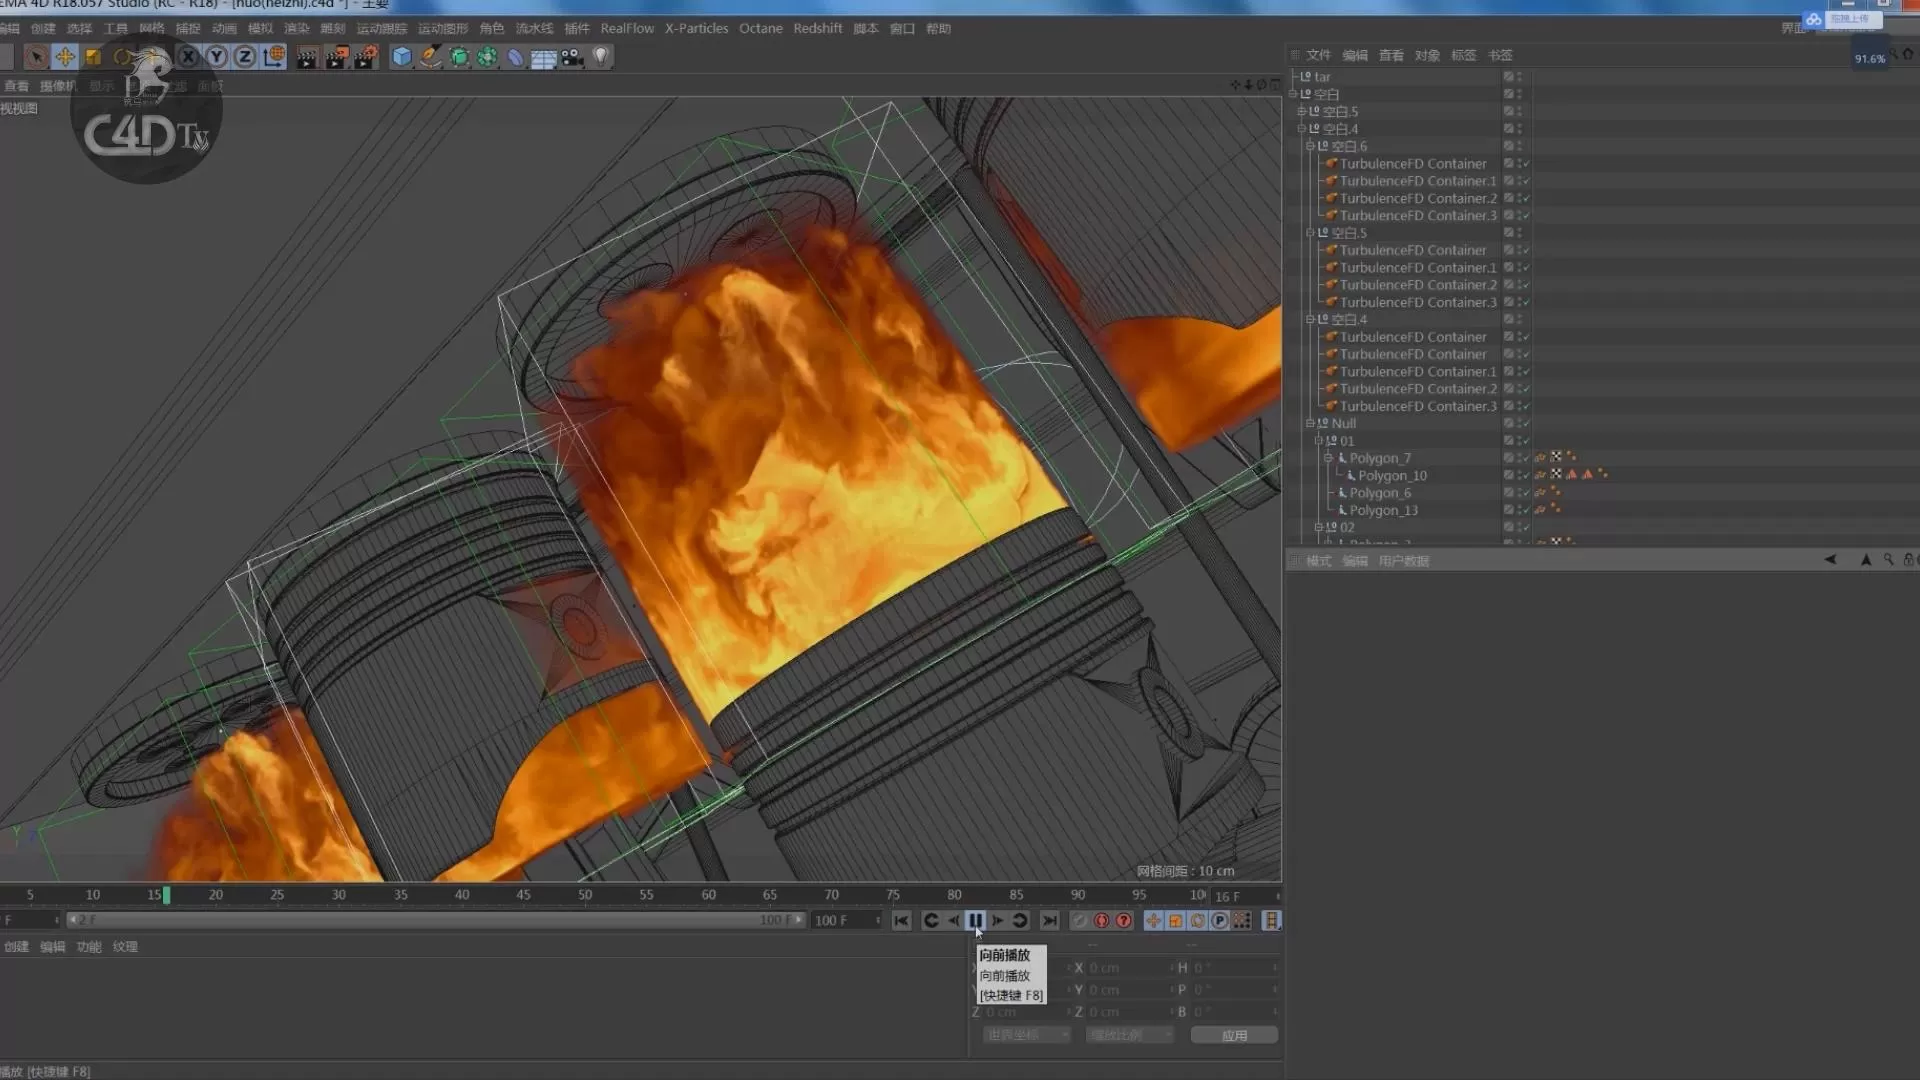Viewport: 1920px width, 1080px height.
Task: Open the Octane menu
Action: pos(760,28)
